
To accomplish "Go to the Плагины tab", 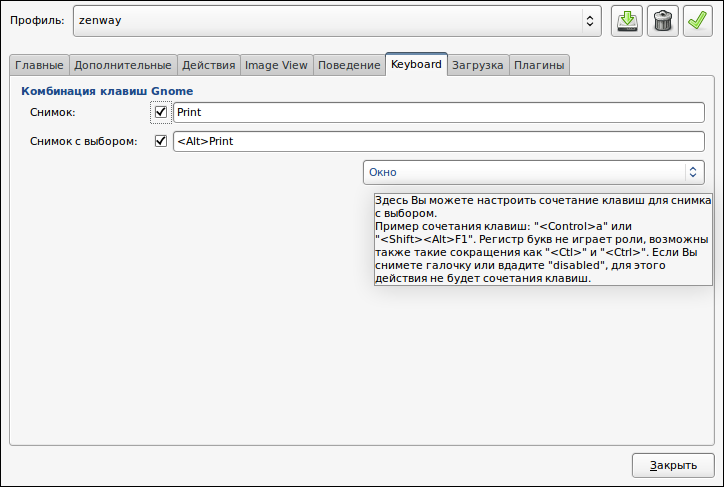I will click(539, 65).
